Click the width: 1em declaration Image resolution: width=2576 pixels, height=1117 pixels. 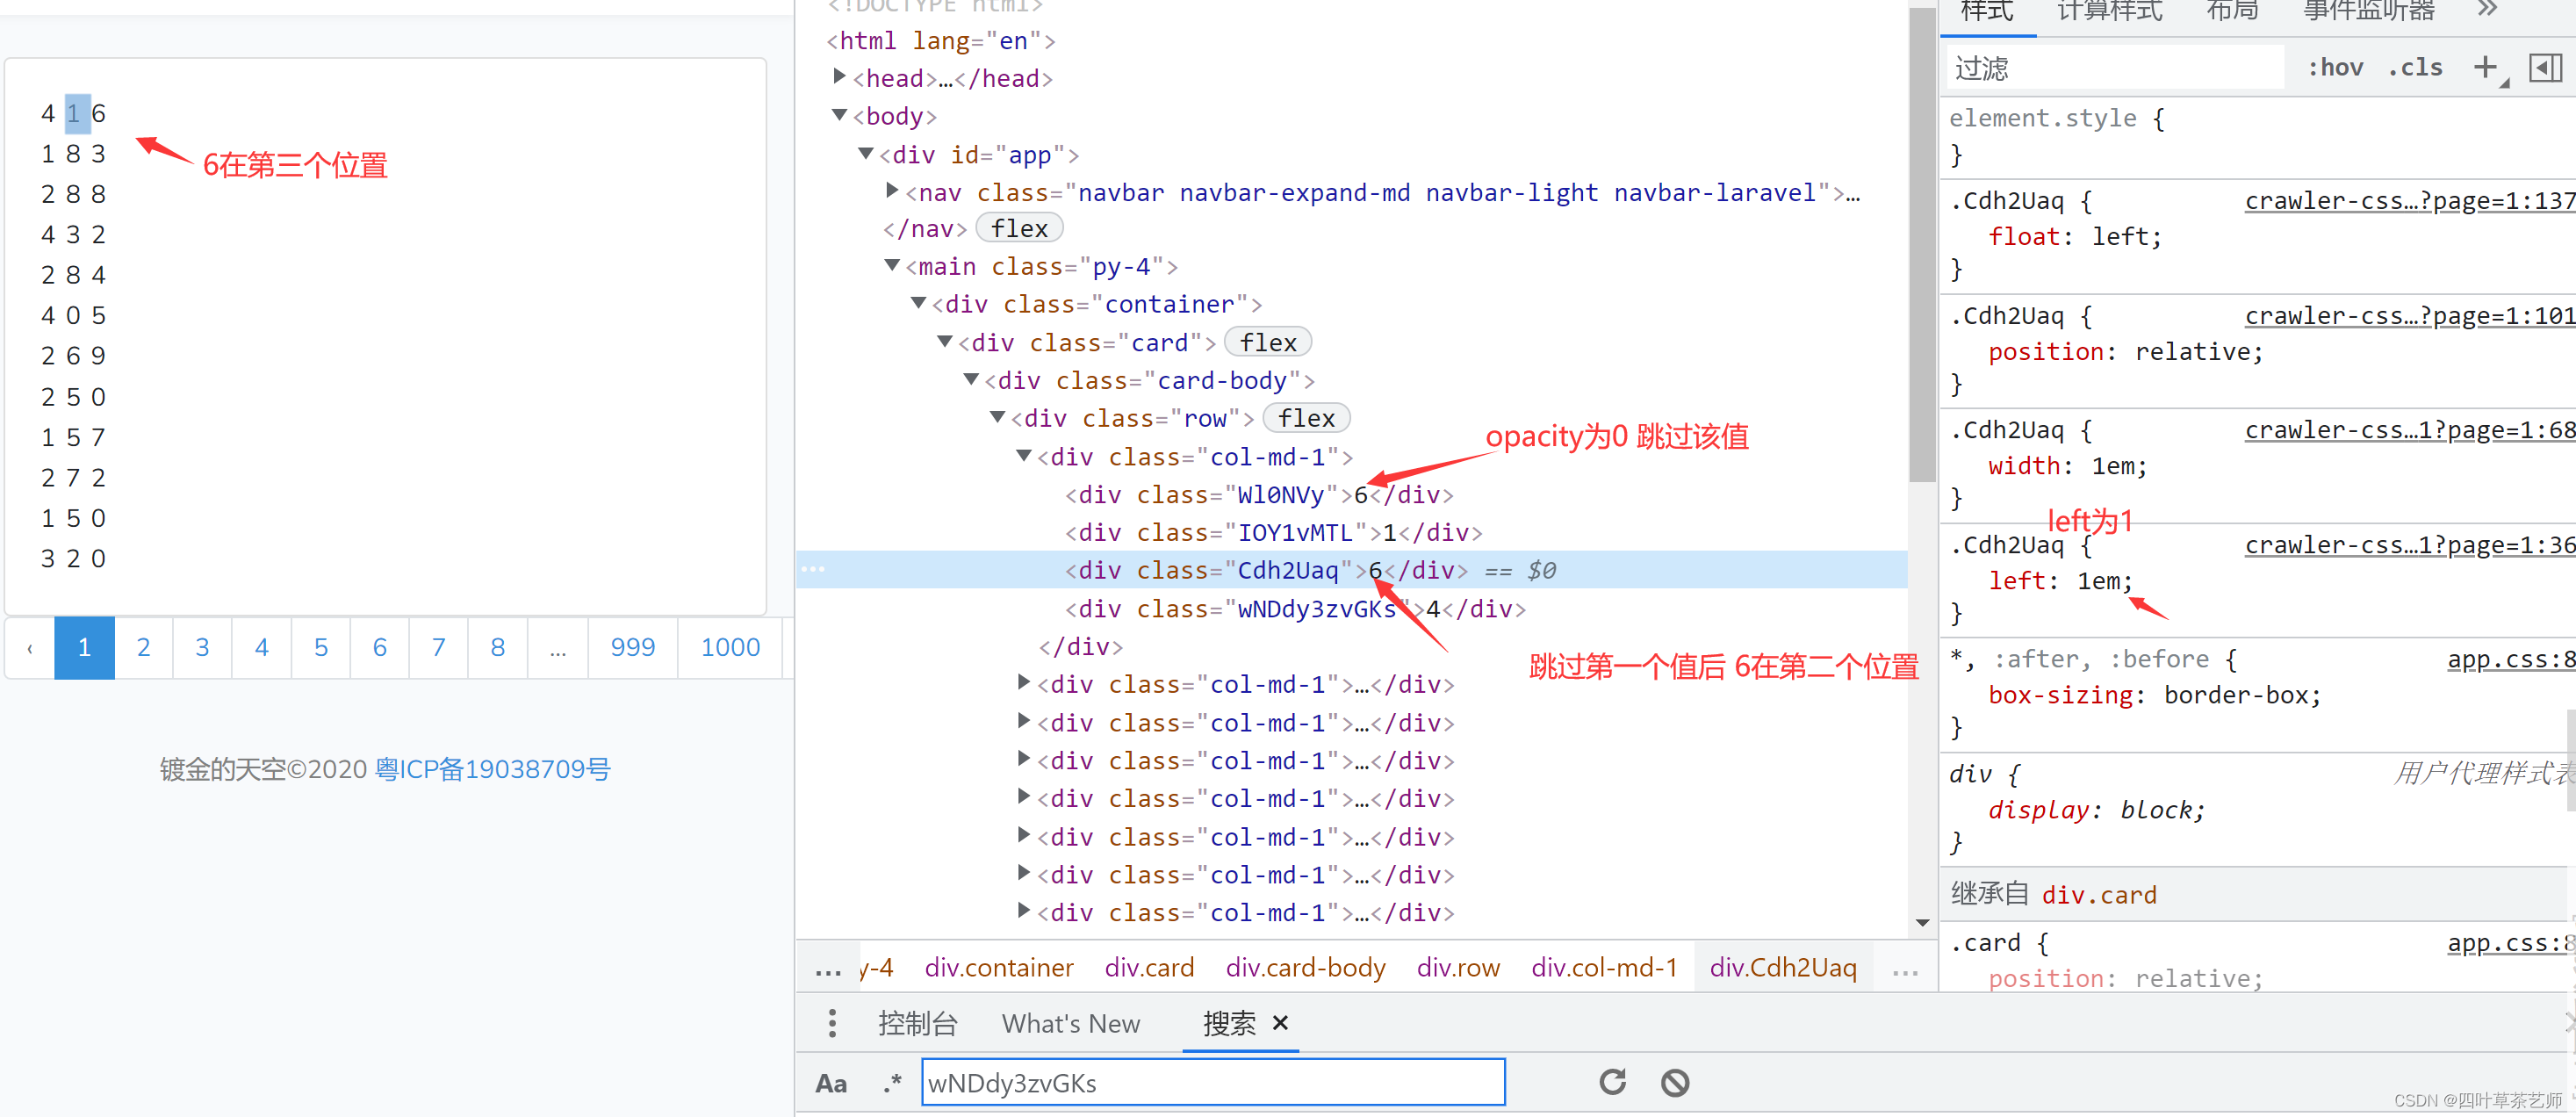(x=2066, y=465)
